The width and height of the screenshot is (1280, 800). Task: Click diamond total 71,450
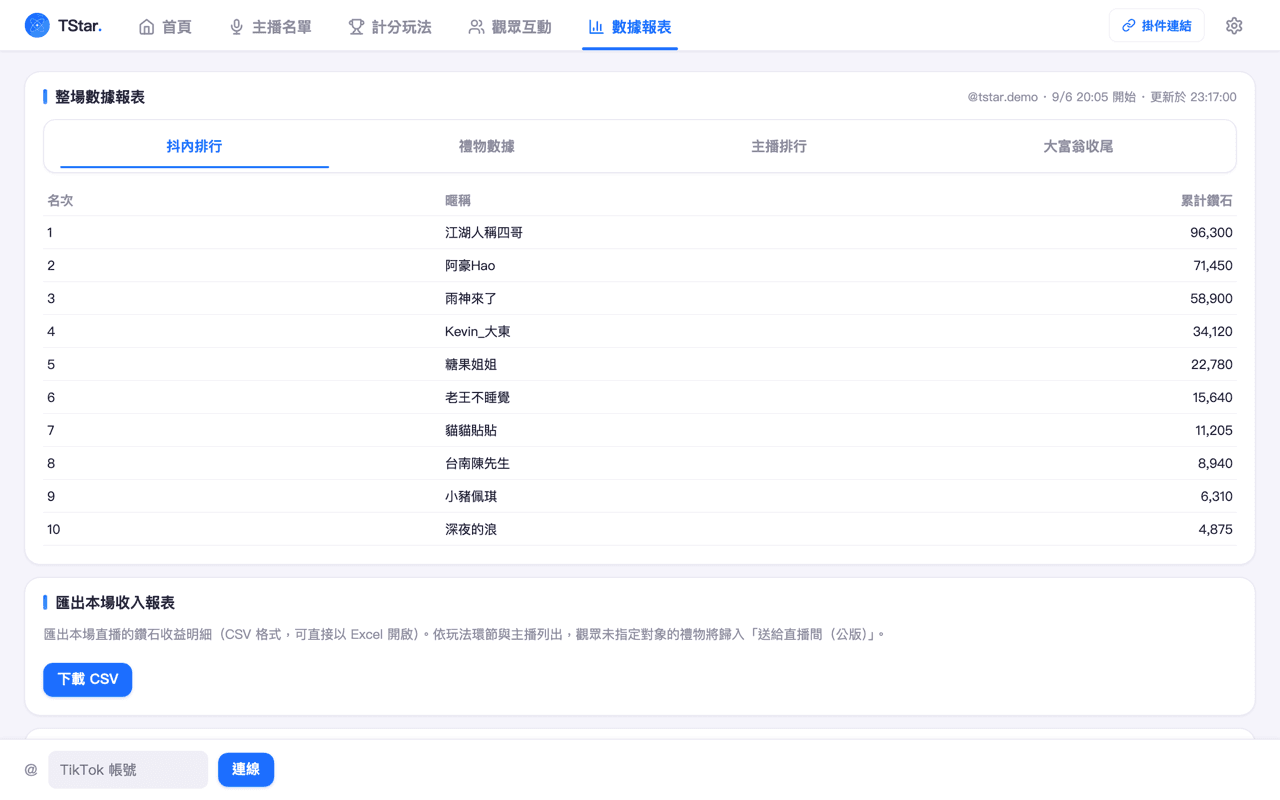tap(1213, 265)
